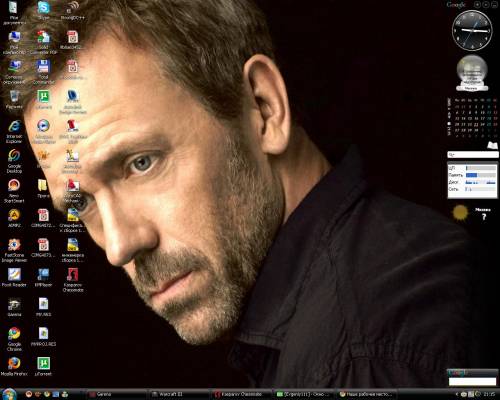Click the memory usage bar in system monitor
This screenshot has height=400, width=500.
coord(481,175)
